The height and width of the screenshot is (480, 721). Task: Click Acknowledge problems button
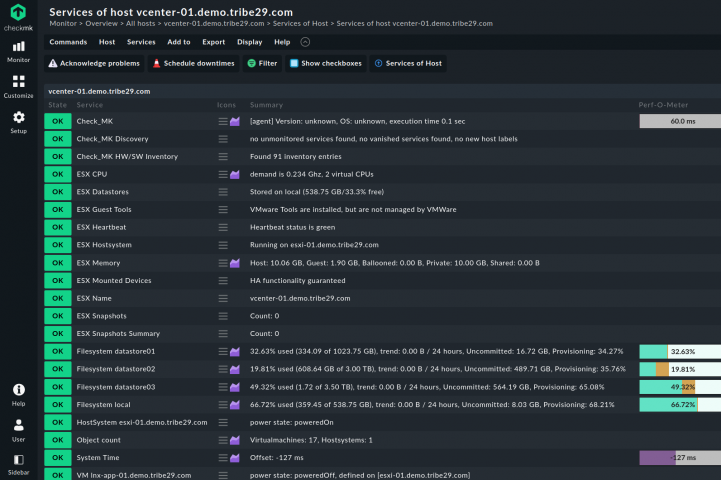click(x=94, y=63)
